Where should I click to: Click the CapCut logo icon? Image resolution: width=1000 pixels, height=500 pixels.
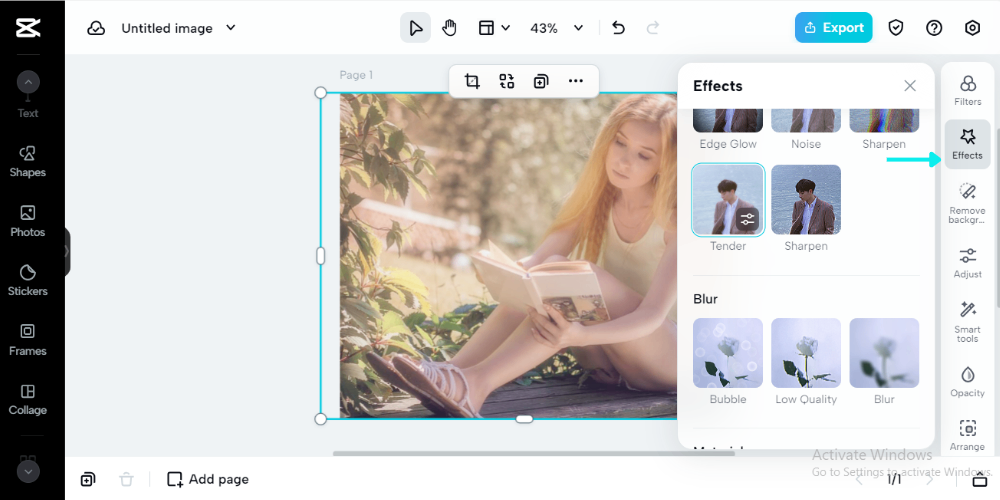click(x=28, y=27)
